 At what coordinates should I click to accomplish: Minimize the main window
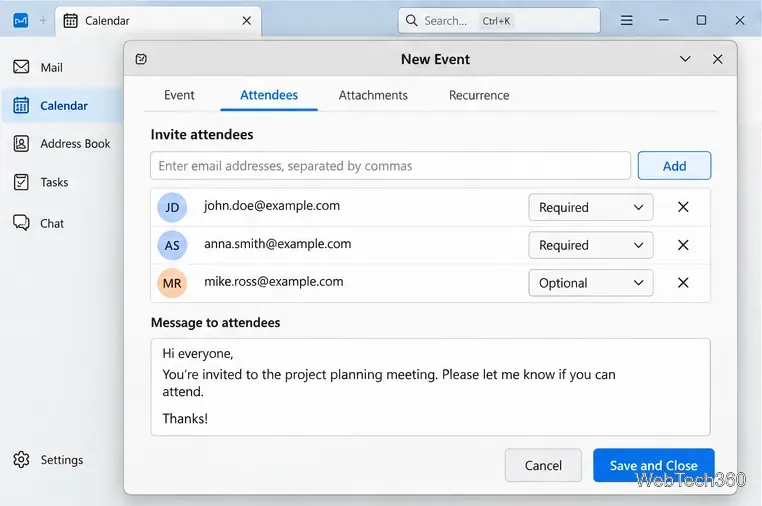coord(664,20)
